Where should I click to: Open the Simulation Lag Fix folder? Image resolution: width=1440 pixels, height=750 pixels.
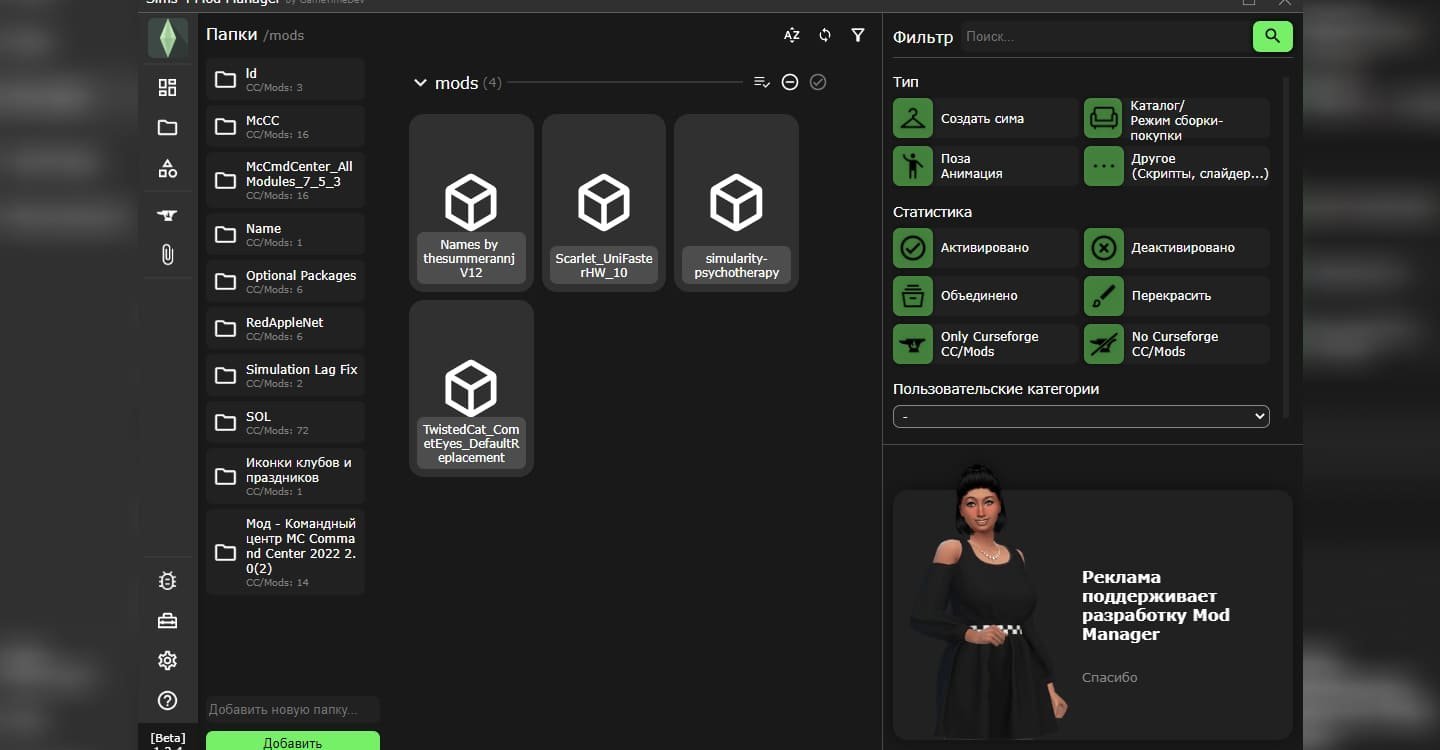click(285, 375)
